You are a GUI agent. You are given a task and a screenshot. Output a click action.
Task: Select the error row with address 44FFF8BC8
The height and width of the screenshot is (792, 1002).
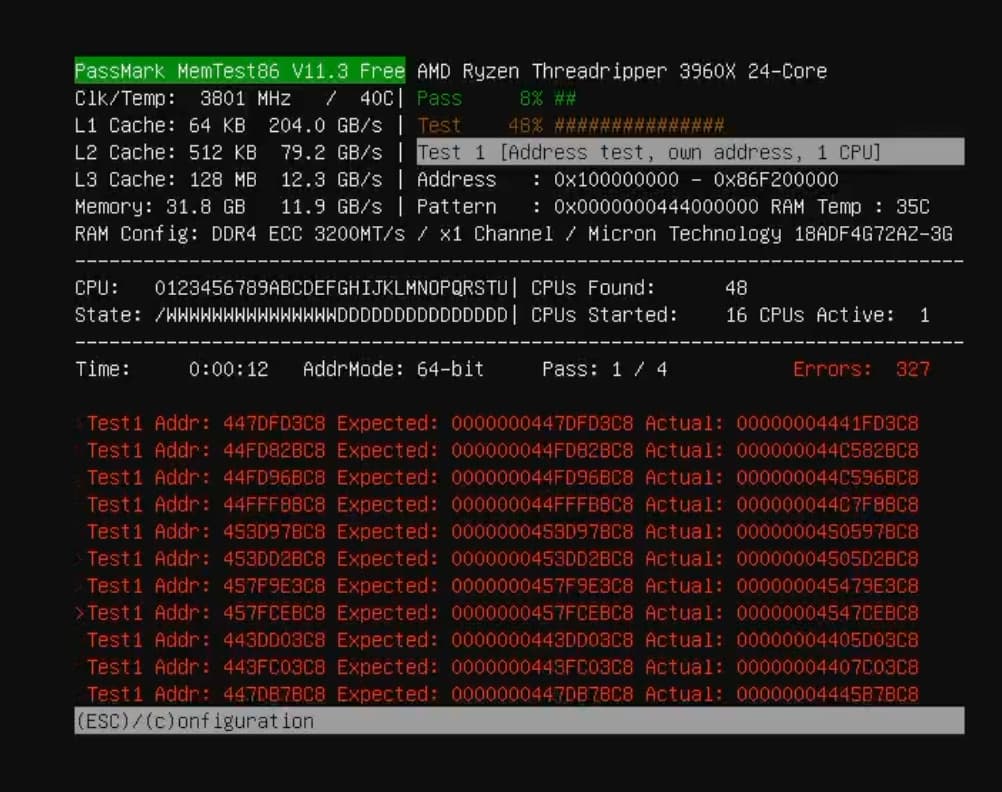pos(502,504)
